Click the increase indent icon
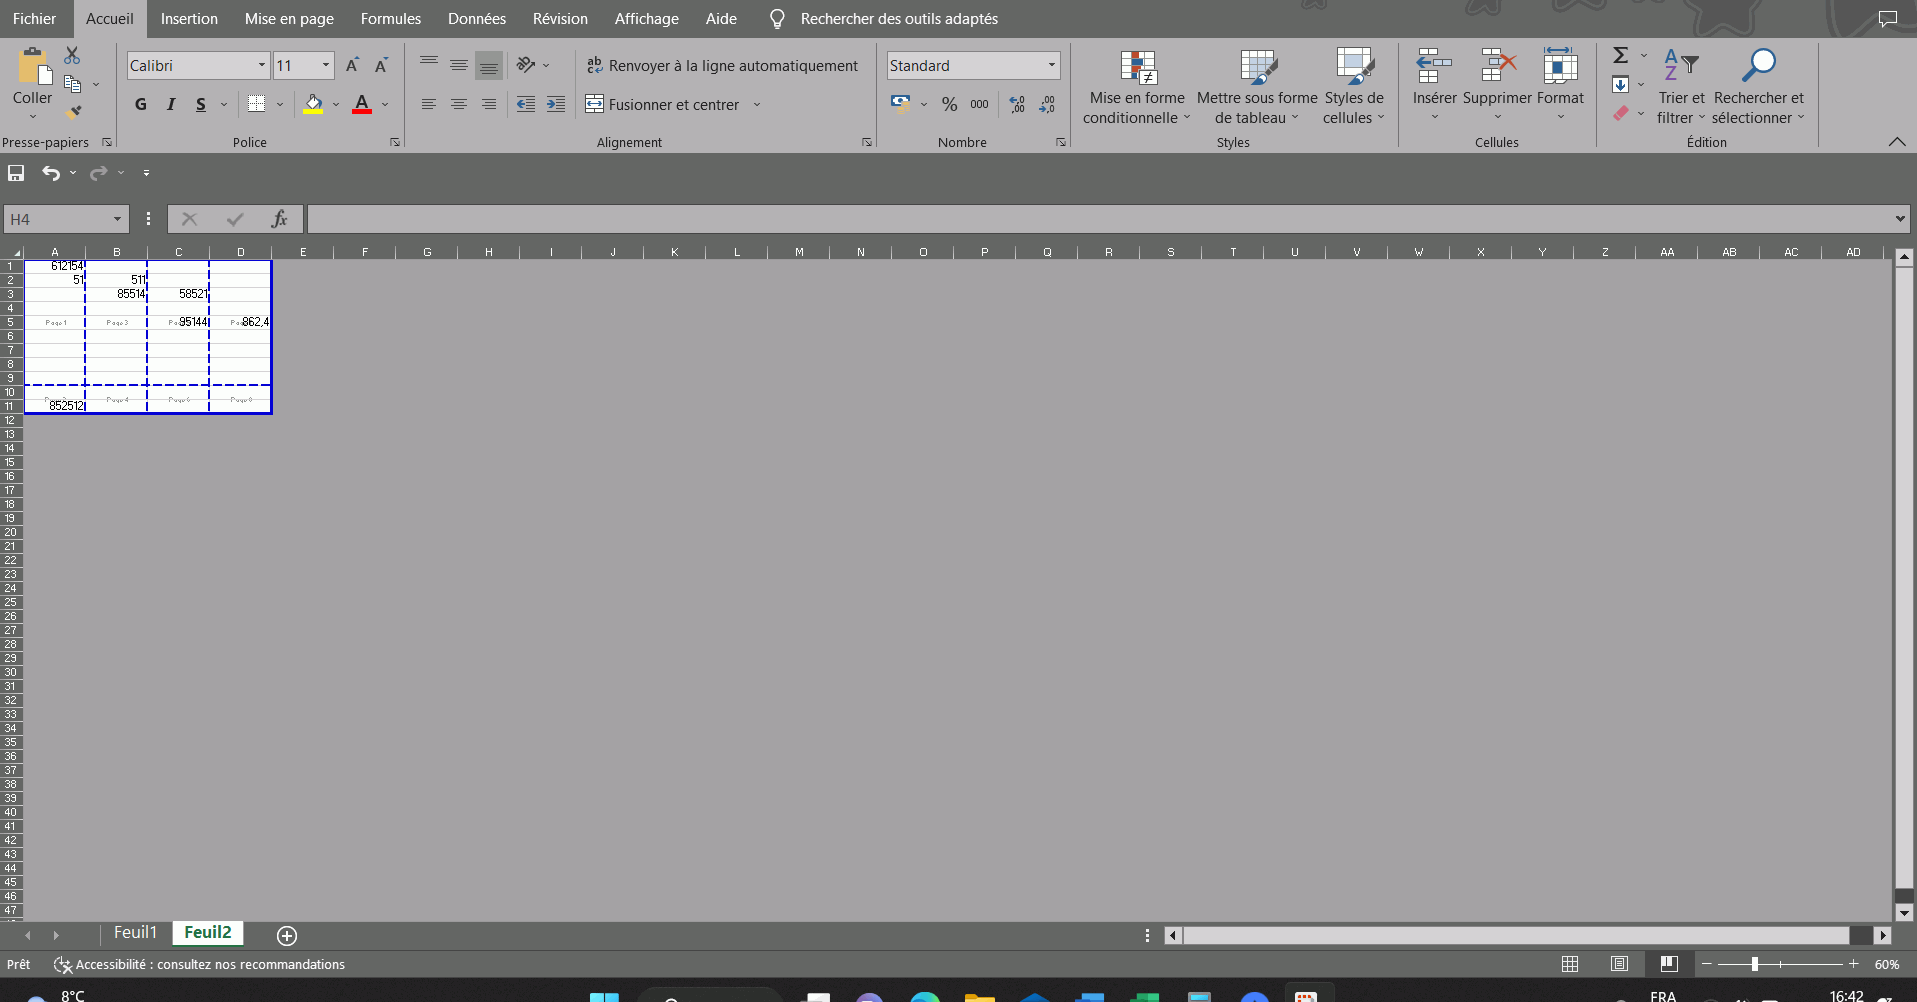1917x1002 pixels. coord(556,104)
